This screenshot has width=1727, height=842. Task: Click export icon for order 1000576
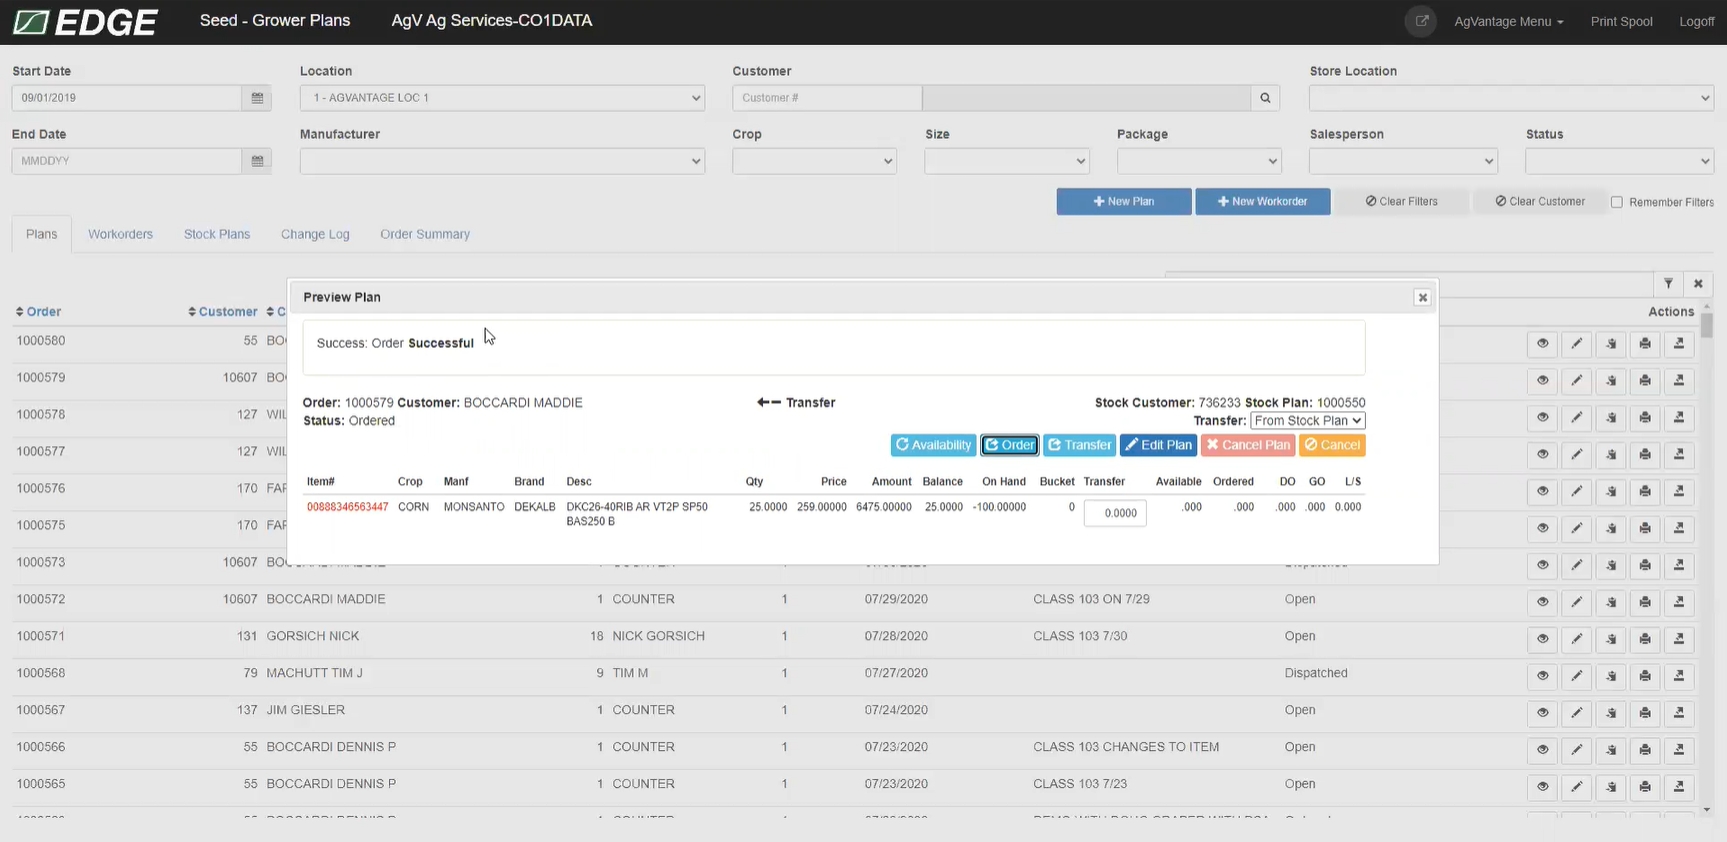click(x=1678, y=491)
